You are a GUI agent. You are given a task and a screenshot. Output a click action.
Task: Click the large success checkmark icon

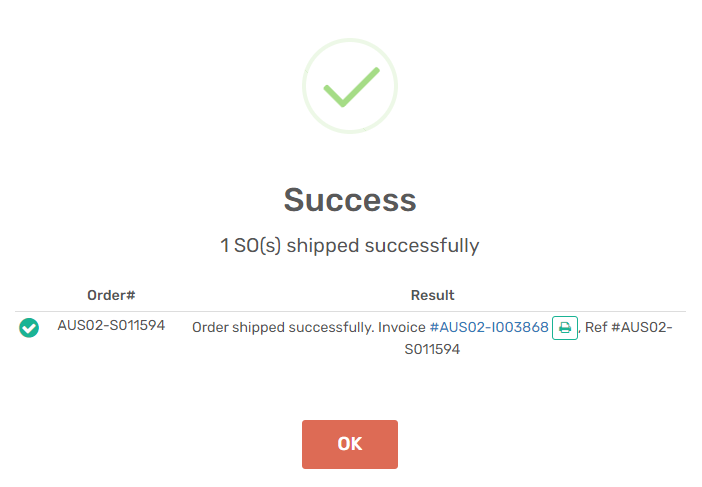pyautogui.click(x=351, y=87)
